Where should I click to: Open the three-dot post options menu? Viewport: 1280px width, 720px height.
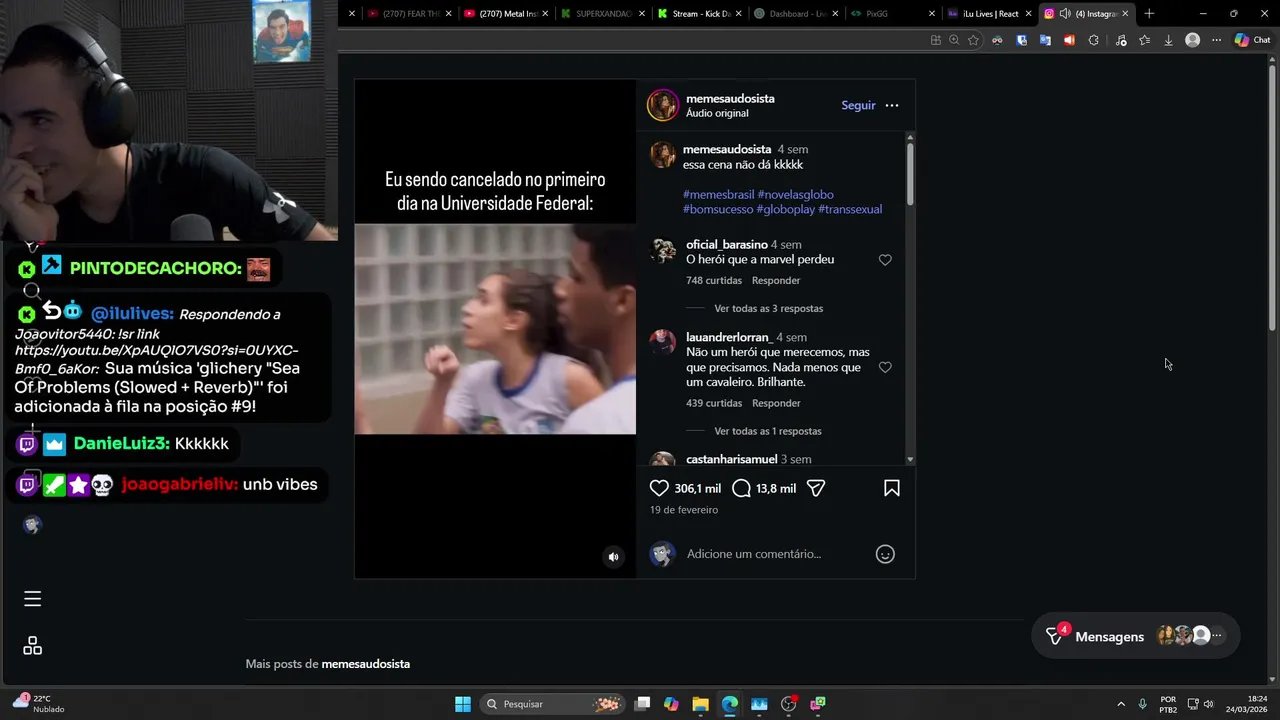pos(892,105)
